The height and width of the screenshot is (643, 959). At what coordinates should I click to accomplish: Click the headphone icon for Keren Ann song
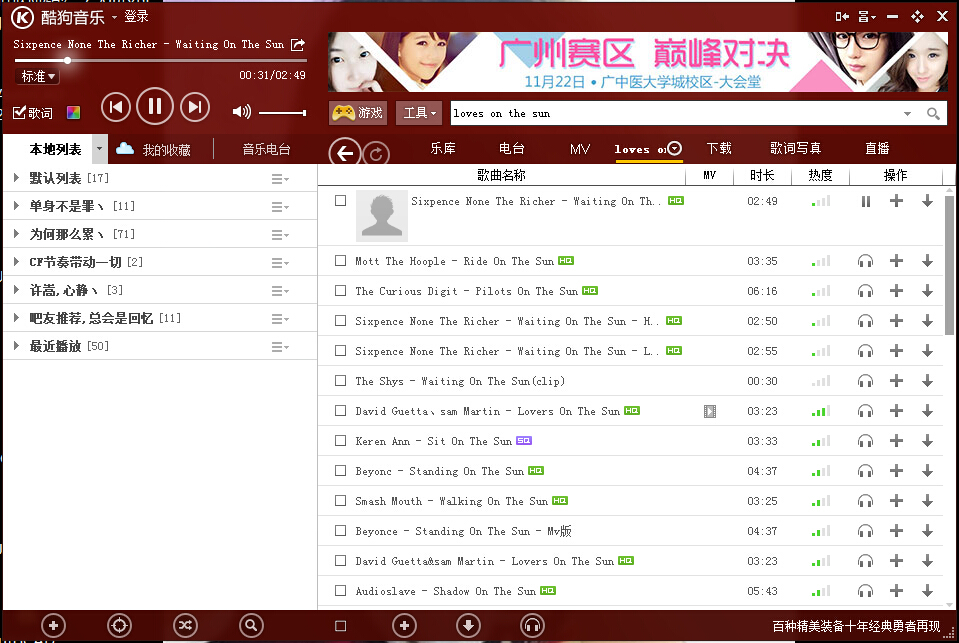865,441
